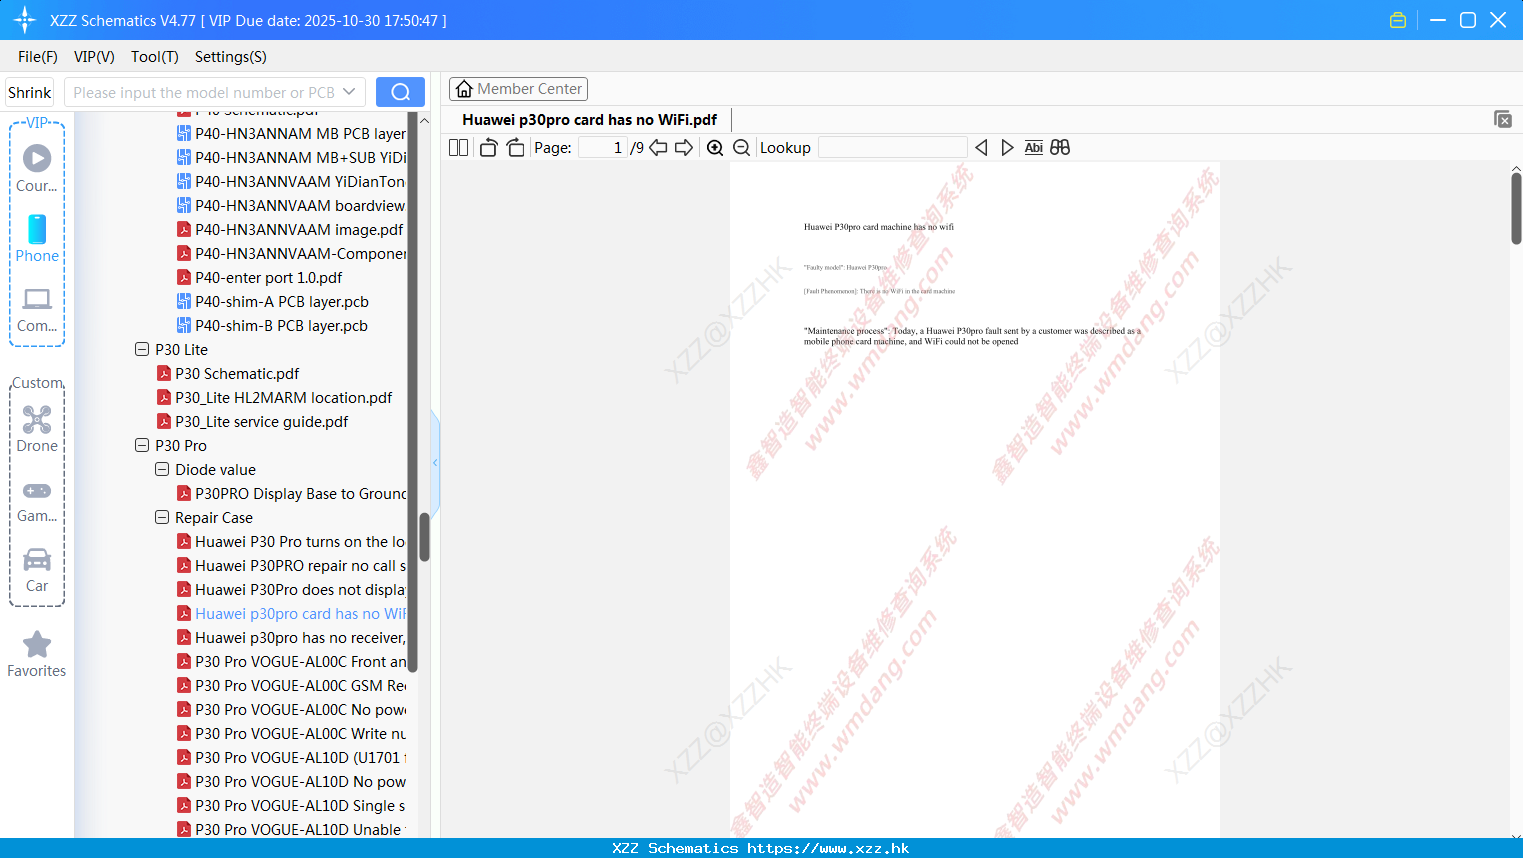Collapse the Diode value folder
The width and height of the screenshot is (1523, 858).
(x=162, y=470)
